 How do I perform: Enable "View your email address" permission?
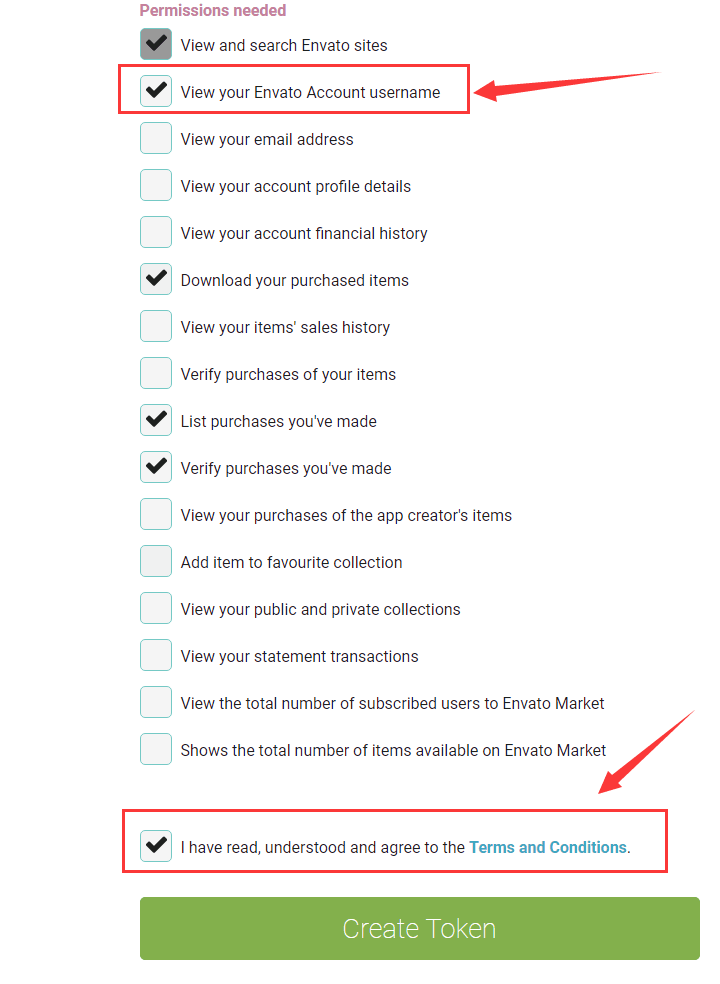(x=156, y=138)
